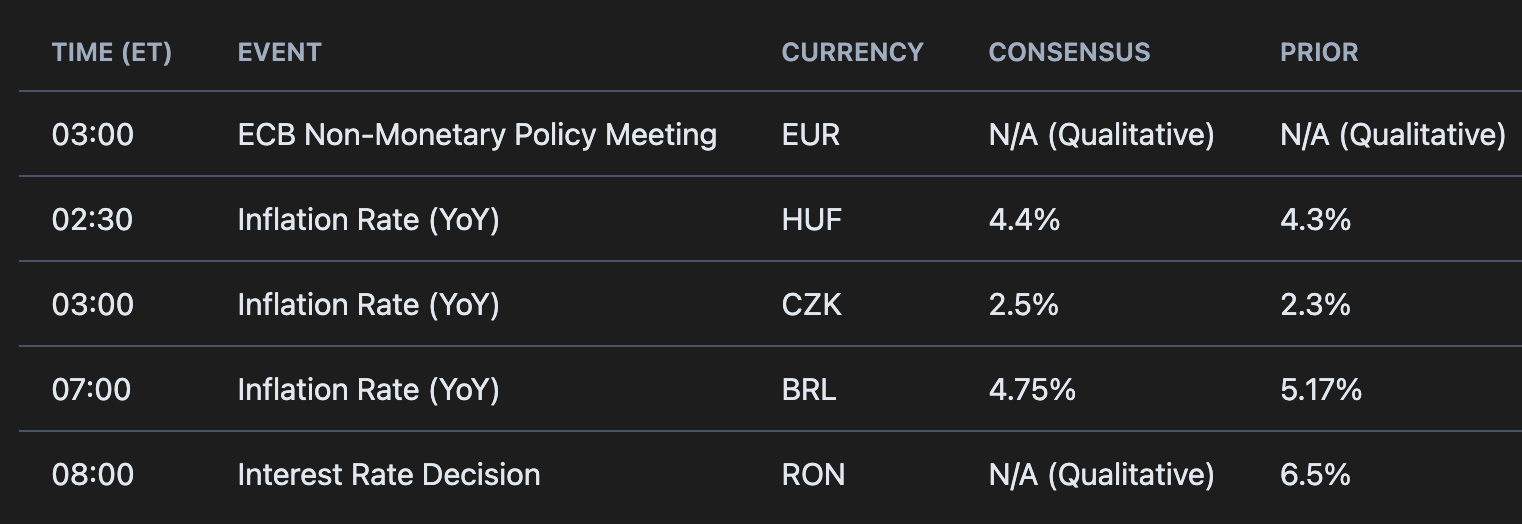
Task: Click the 4.4% consensus value for HUF
Action: (1024, 219)
